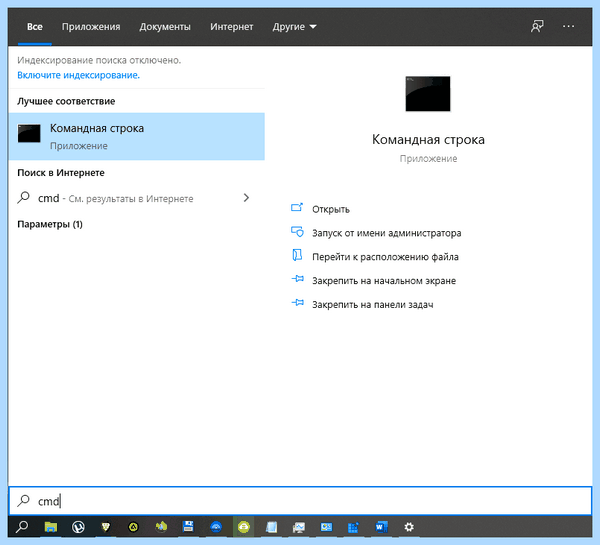The image size is (600, 545).
Task: Click Закрепить на панели задач
Action: click(373, 305)
